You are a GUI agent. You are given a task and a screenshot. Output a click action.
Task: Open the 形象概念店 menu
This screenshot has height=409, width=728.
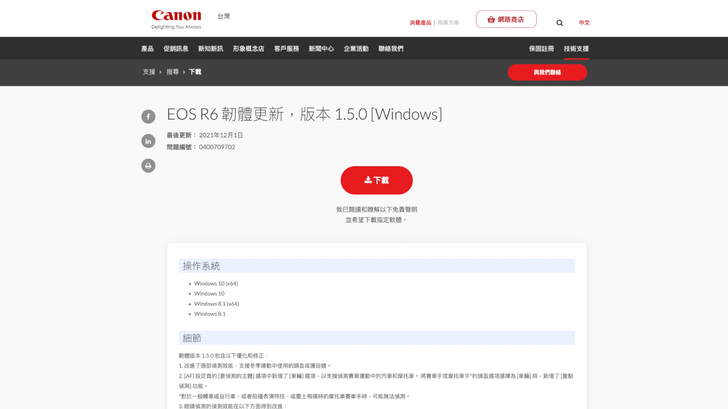[x=248, y=49]
